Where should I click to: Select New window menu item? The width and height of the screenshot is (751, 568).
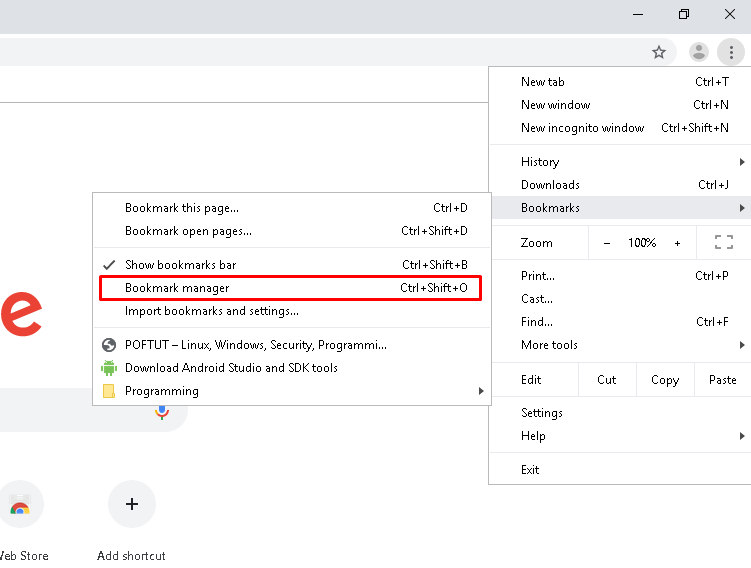coord(622,105)
